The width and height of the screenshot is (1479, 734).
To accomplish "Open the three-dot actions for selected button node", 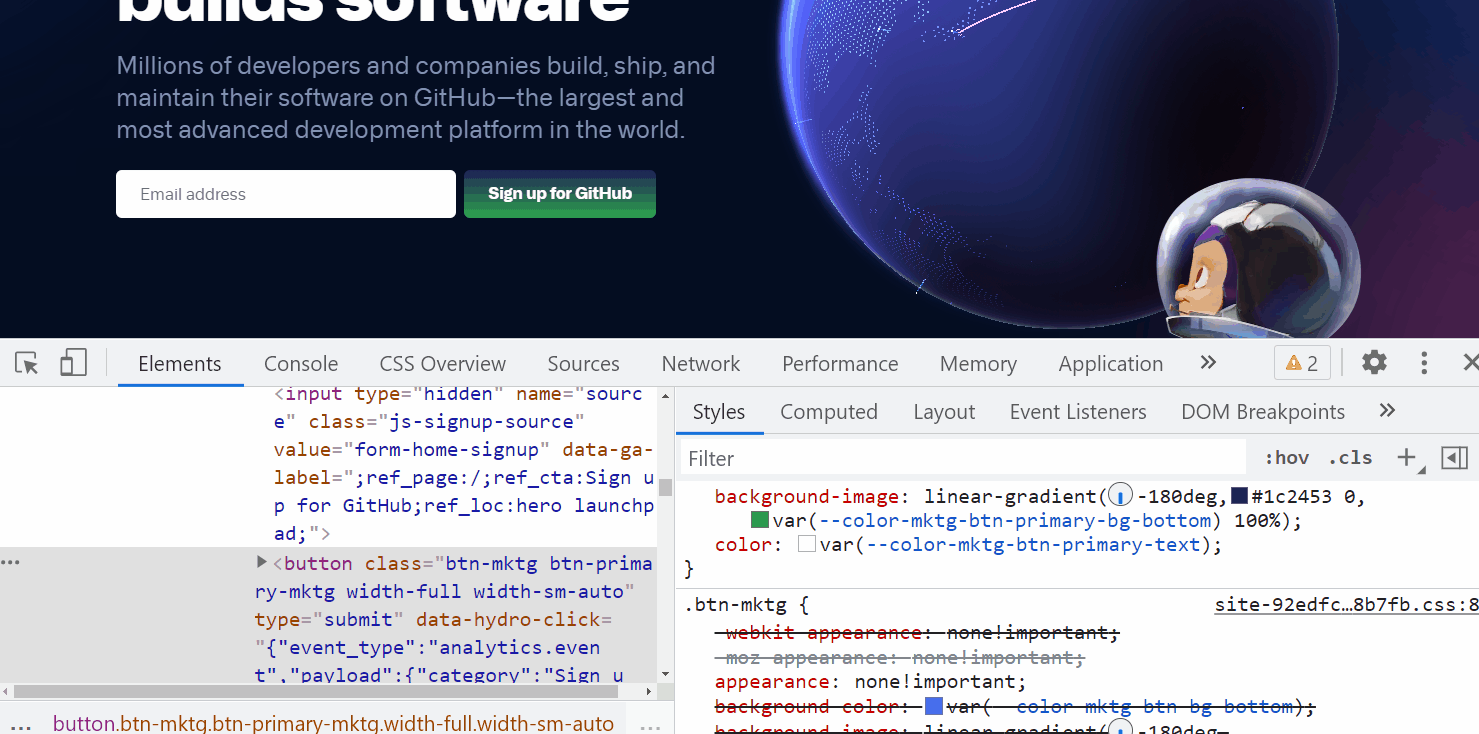I will pos(10,563).
